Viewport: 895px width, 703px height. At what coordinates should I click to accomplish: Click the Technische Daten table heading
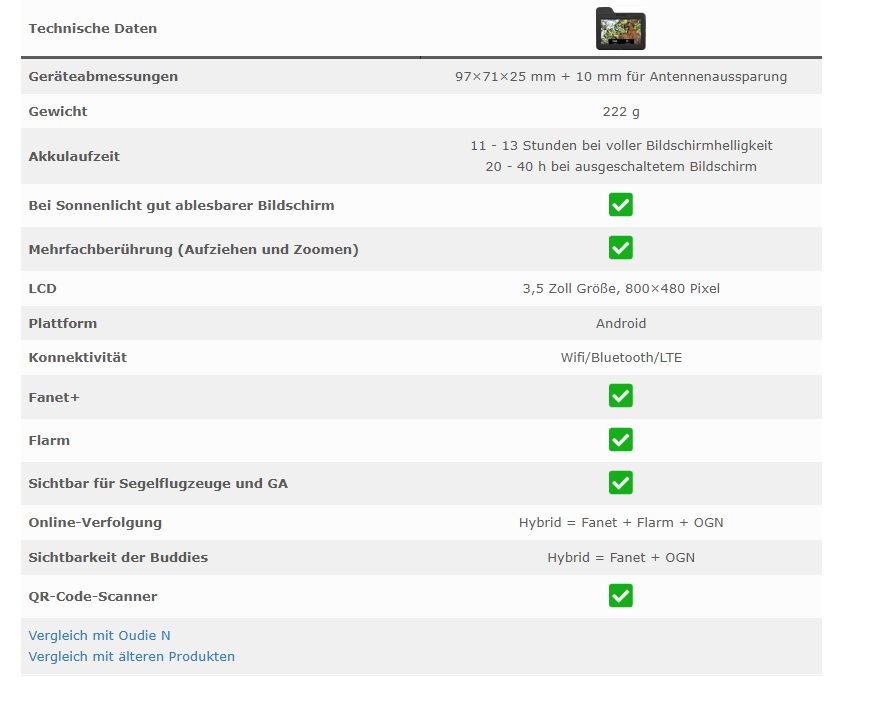[x=92, y=29]
